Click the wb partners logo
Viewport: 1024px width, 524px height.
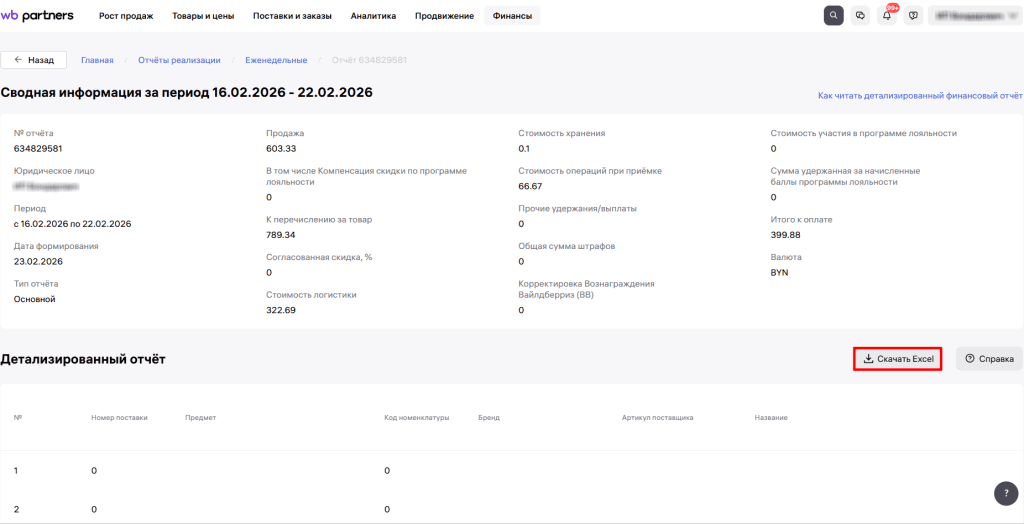click(37, 16)
